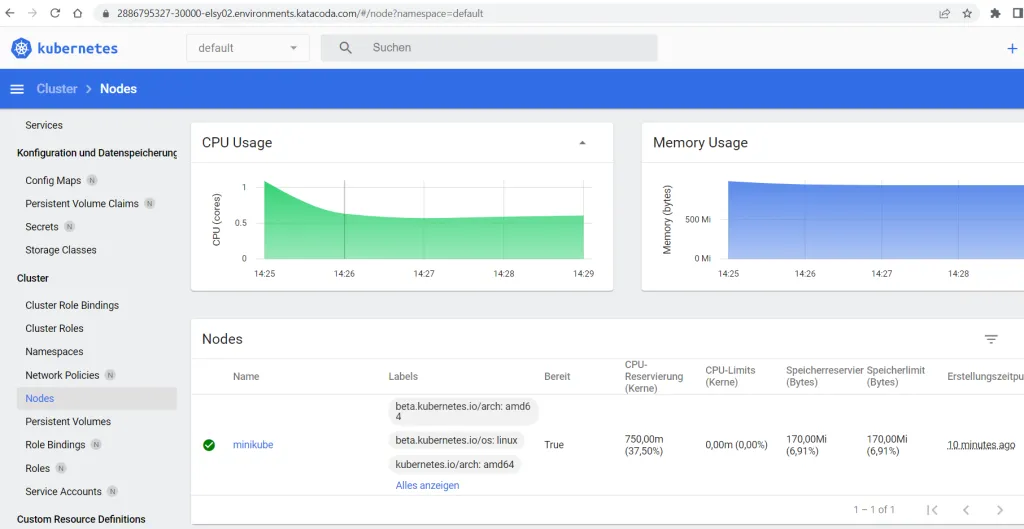Viewport: 1024px width, 529px height.
Task: Click the Labels column header
Action: point(403,376)
